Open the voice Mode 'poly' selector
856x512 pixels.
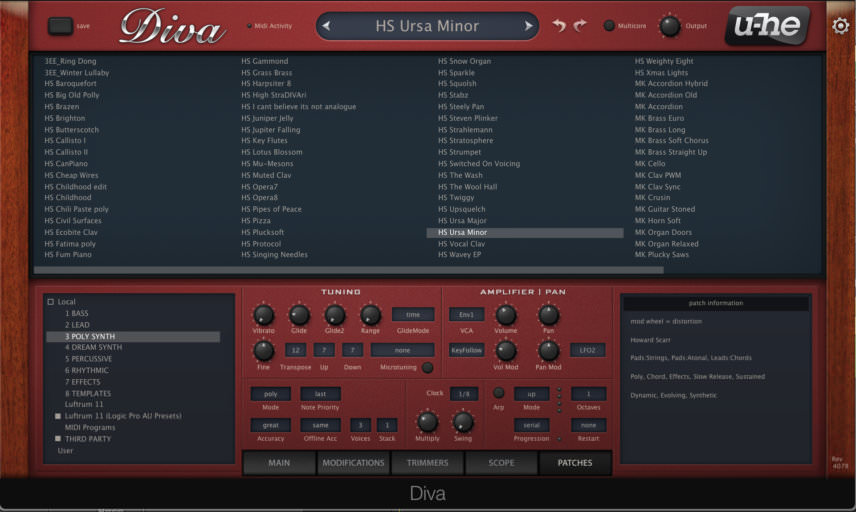point(271,394)
